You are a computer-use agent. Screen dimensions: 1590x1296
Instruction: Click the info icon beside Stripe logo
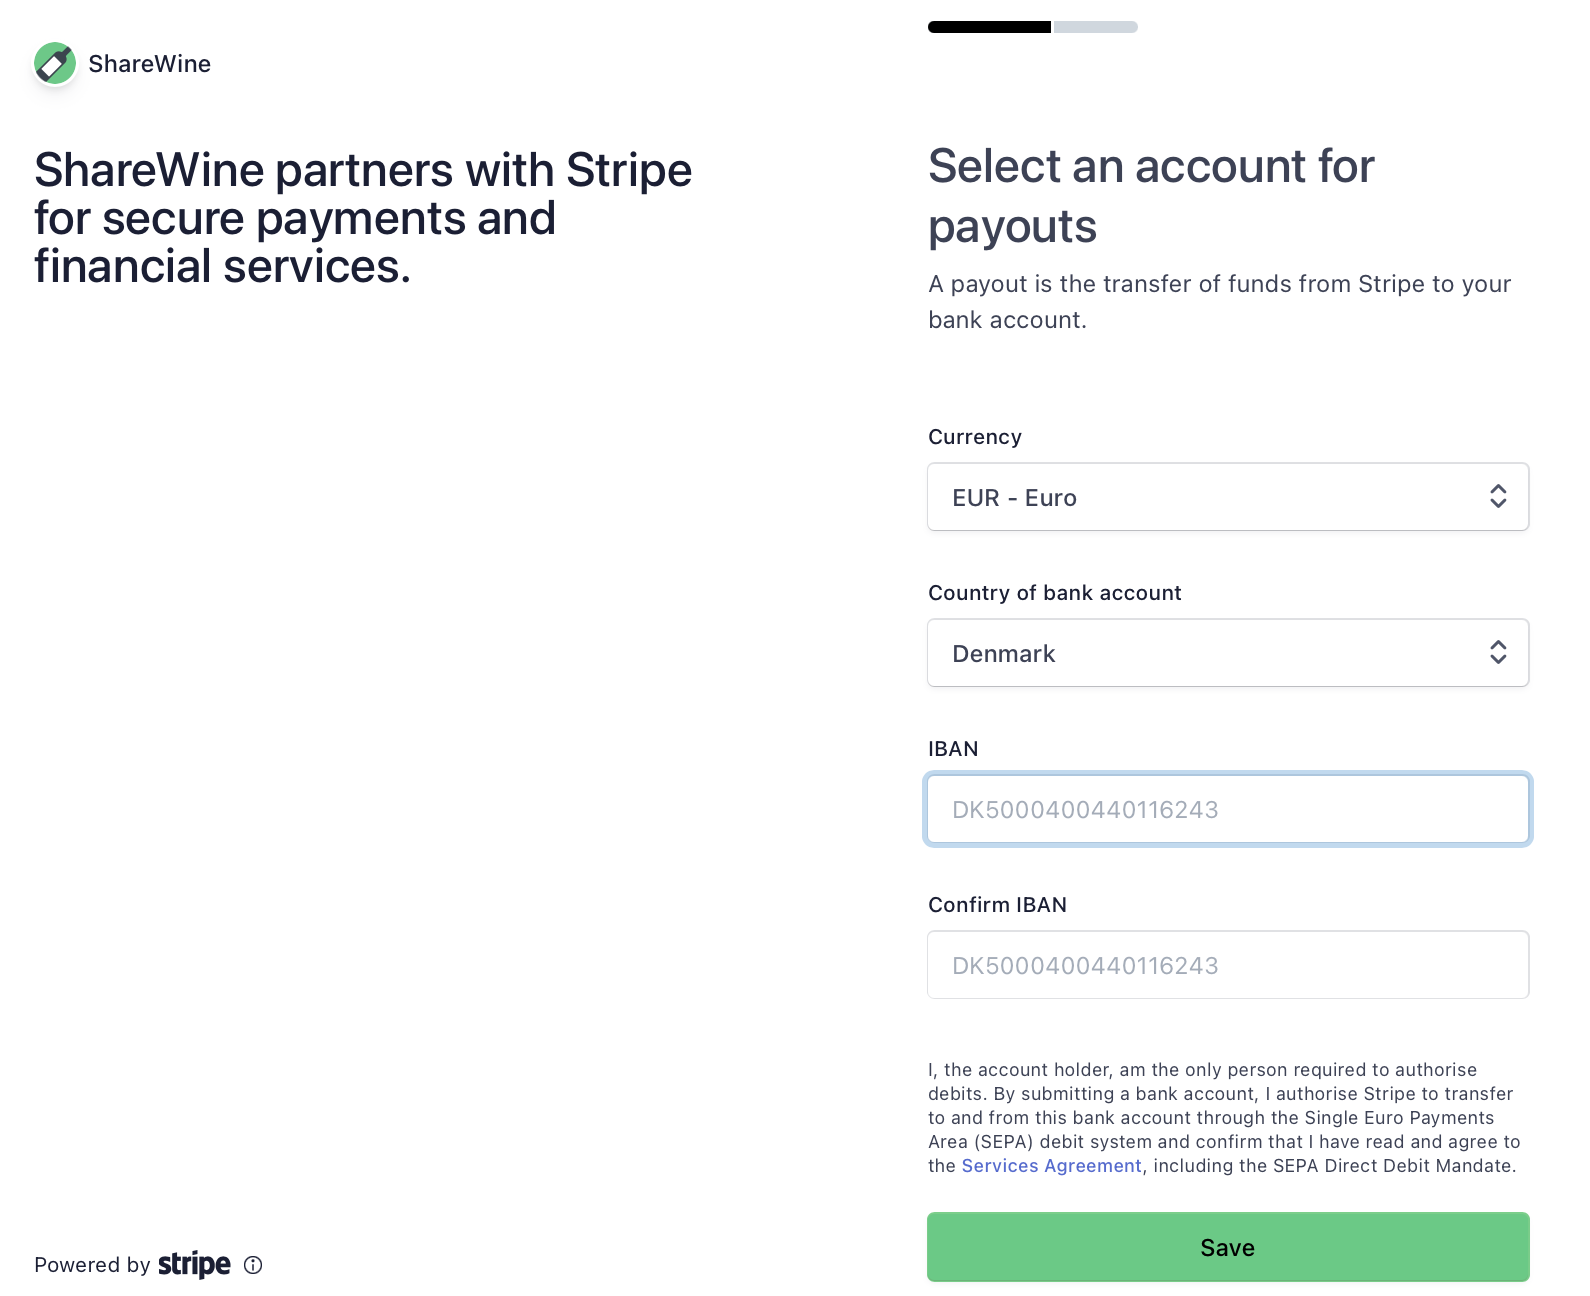[253, 1265]
